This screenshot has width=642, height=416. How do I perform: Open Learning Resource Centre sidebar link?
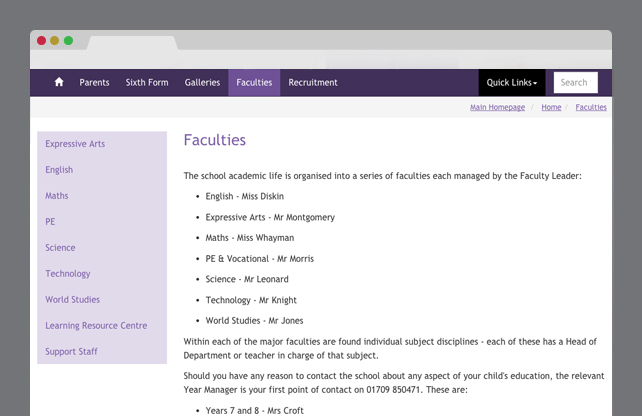coord(96,326)
